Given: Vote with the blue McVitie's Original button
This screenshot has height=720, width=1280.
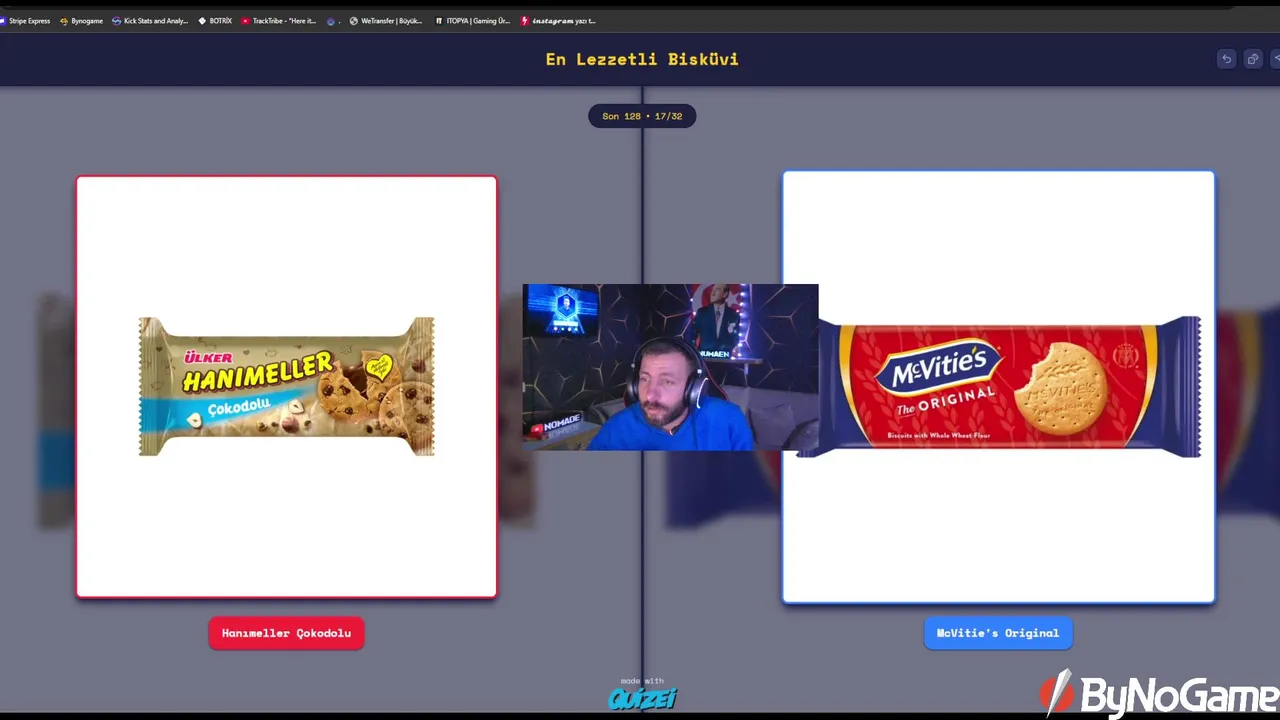Looking at the screenshot, I should (x=998, y=633).
